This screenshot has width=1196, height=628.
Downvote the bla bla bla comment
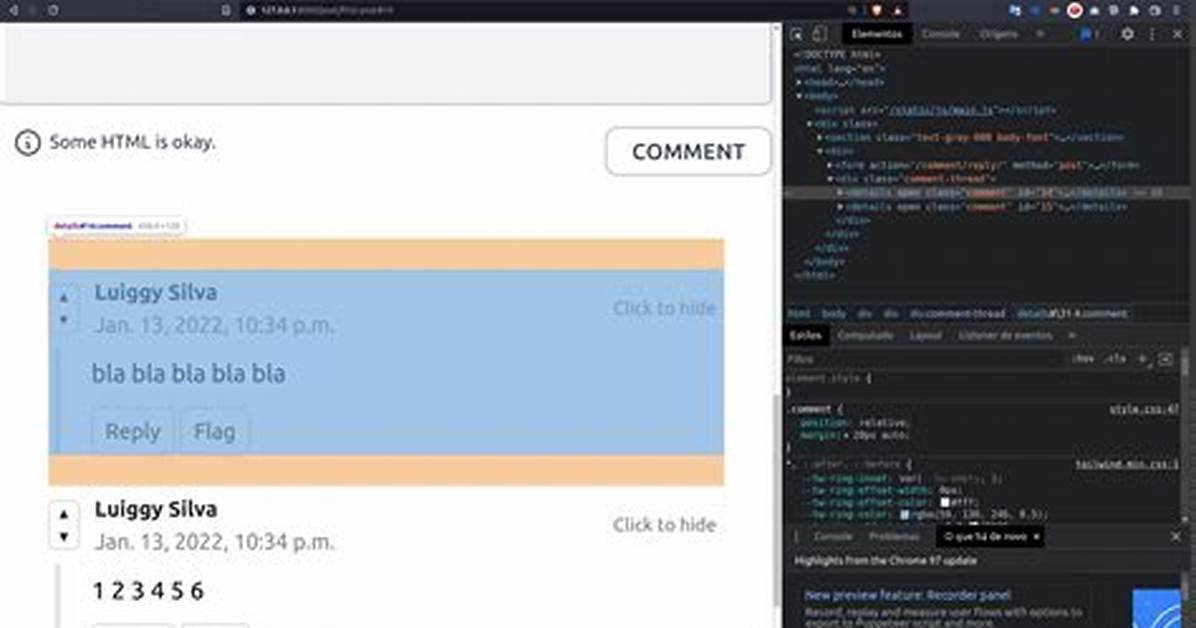64,320
